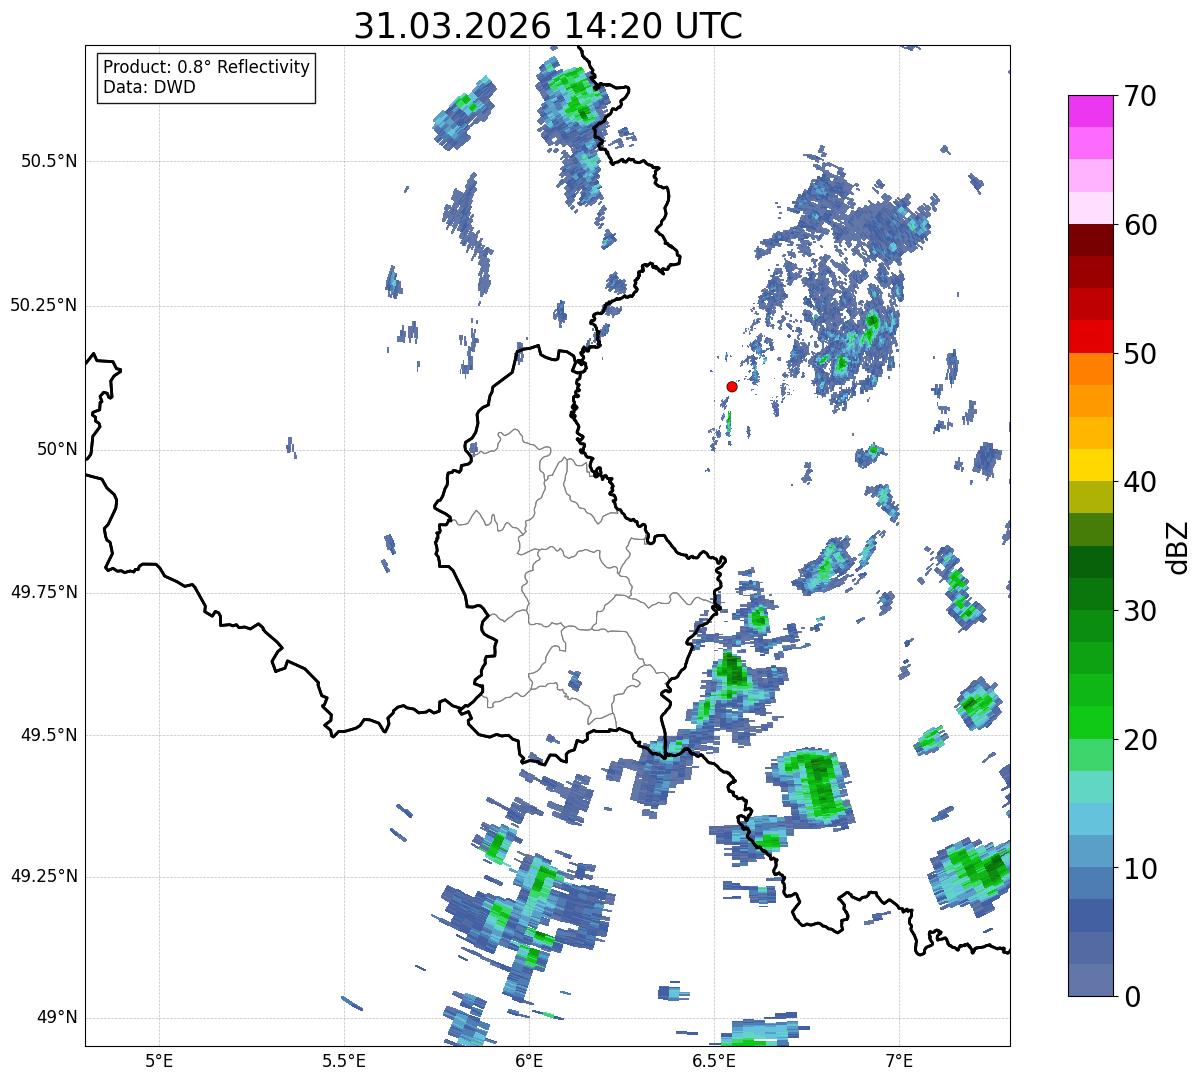Click the longitude label "6°E"
Screen dimensions: 1202x1081
[529, 1060]
